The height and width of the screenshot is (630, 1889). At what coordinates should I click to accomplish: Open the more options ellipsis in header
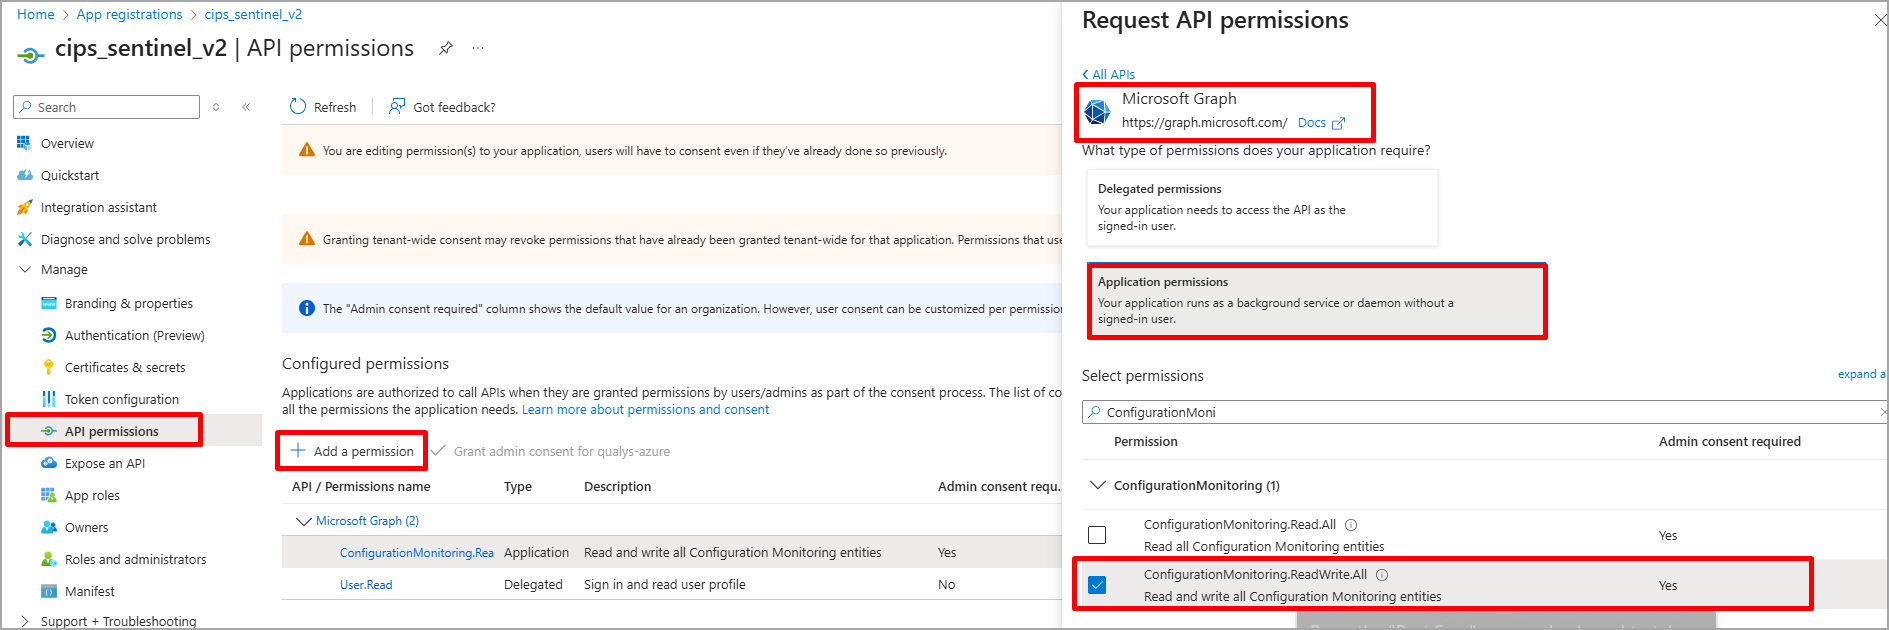[478, 48]
